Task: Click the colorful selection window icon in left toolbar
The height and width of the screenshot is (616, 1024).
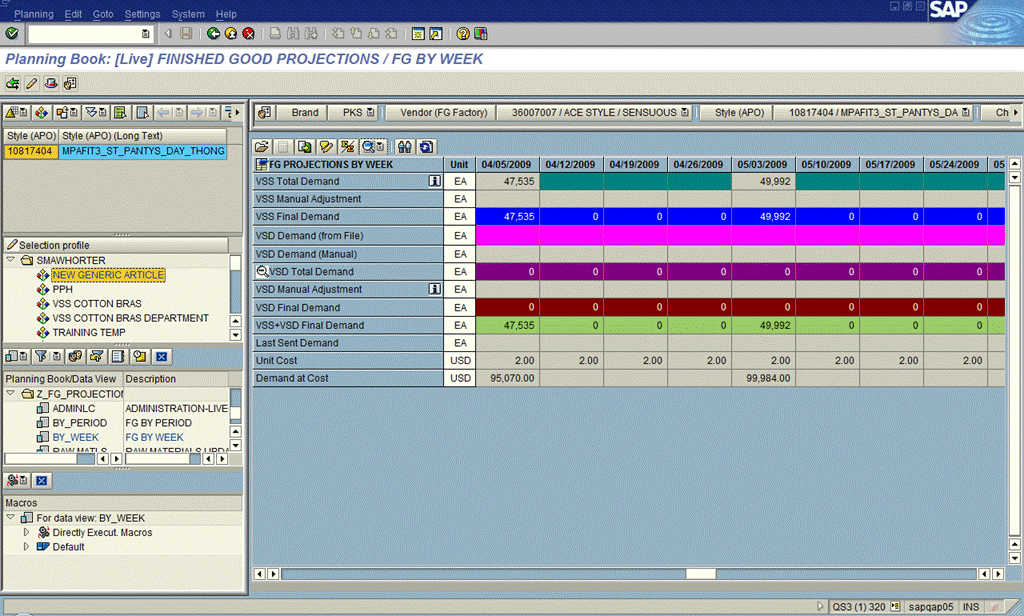Action: (41, 112)
